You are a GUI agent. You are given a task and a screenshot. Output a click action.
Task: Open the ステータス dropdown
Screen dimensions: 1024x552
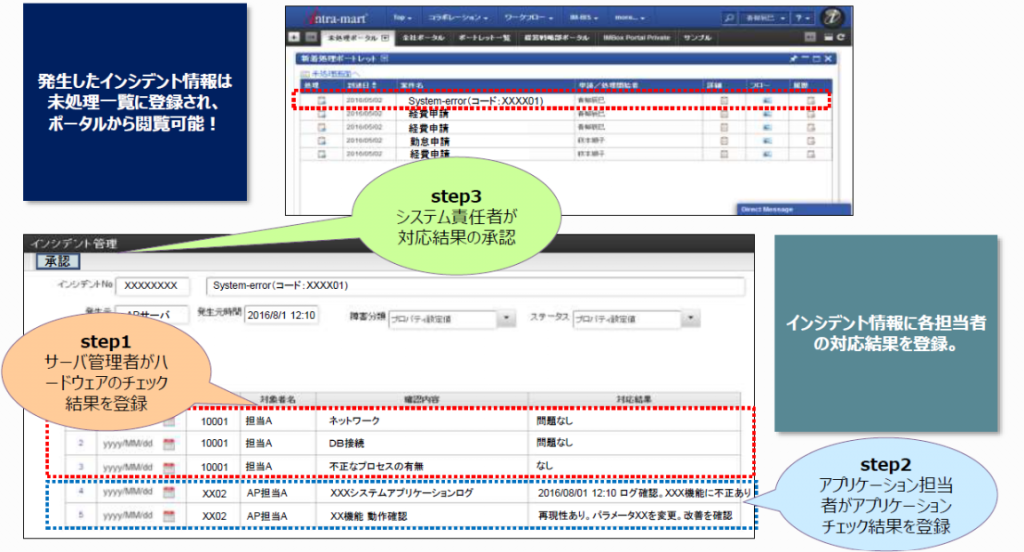click(690, 319)
